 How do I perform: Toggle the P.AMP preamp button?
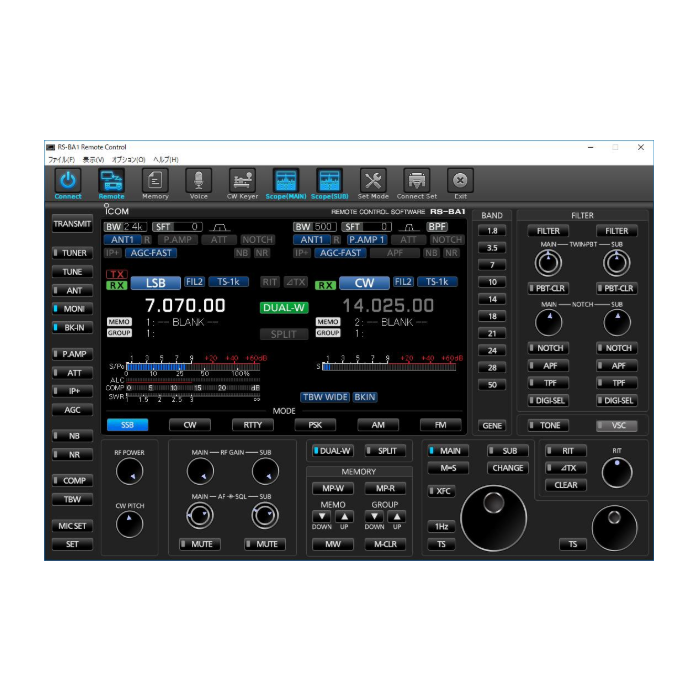(x=72, y=354)
